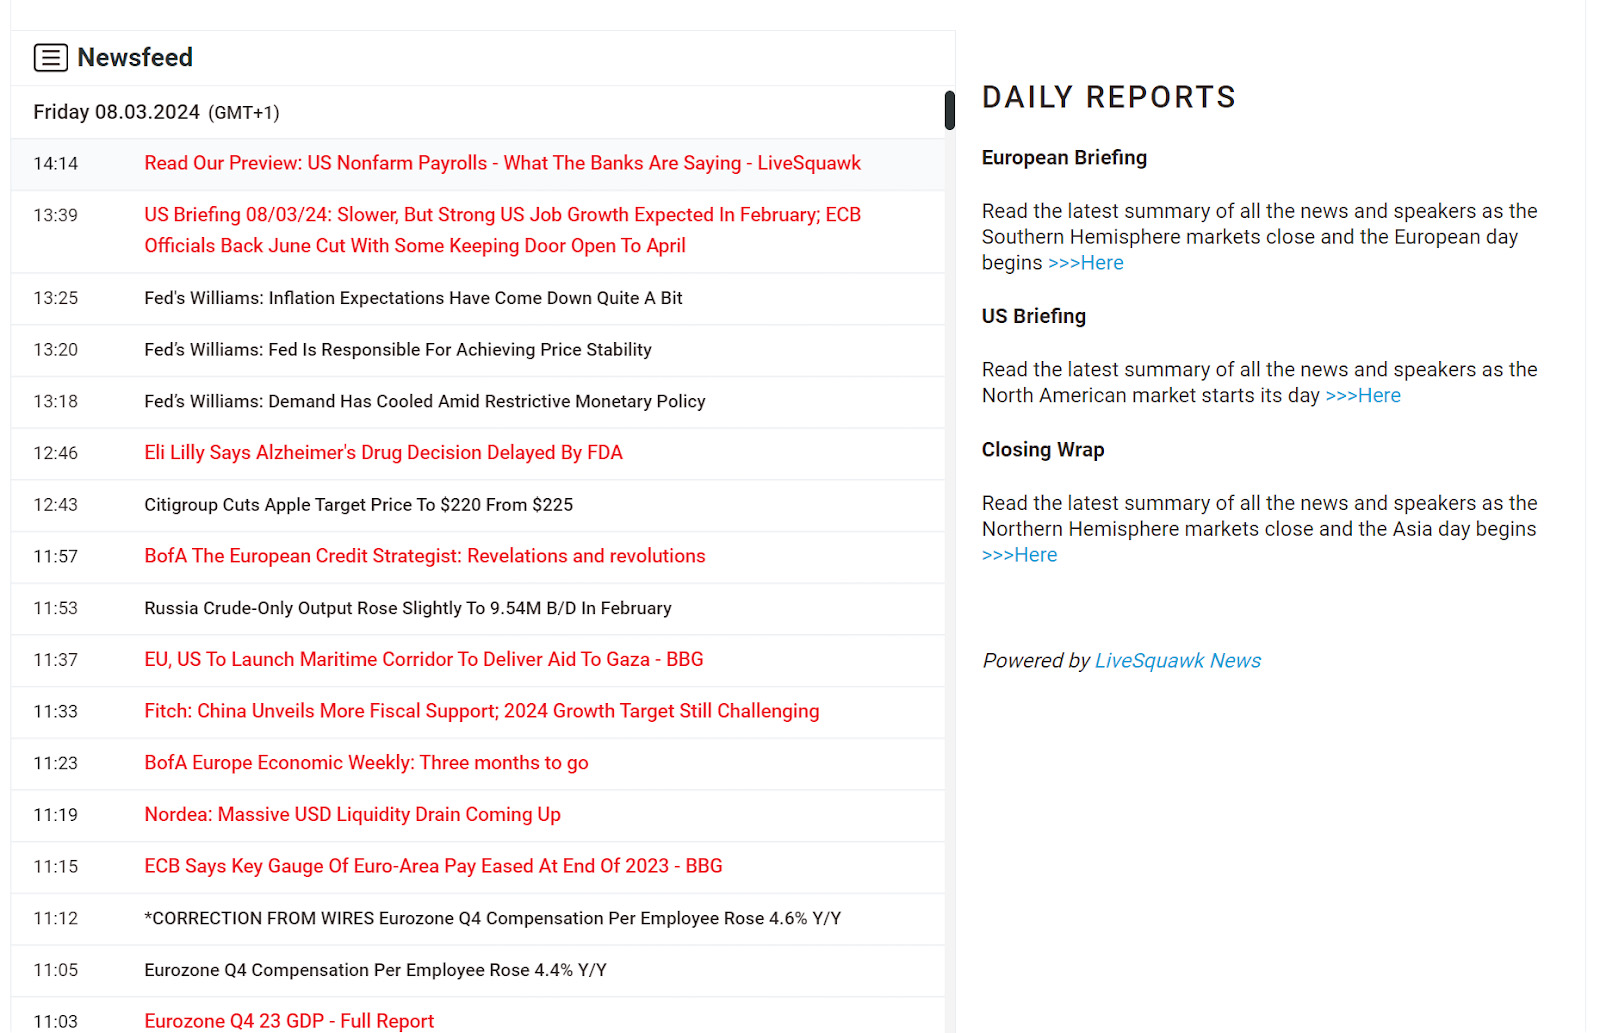Image resolution: width=1600 pixels, height=1033 pixels.
Task: Click the 'US Briefing' subheading
Action: [x=1034, y=316]
